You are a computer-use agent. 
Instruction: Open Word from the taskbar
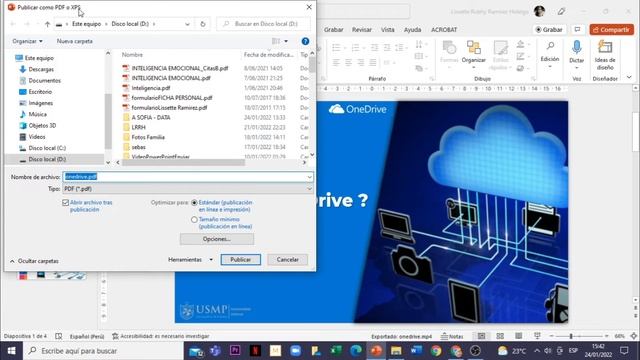click(416, 351)
